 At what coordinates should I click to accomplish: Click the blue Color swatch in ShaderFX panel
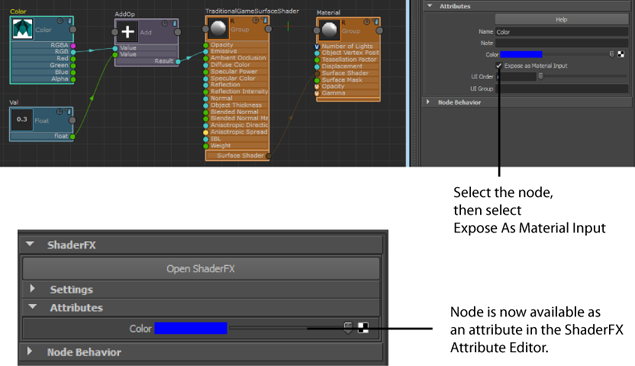pyautogui.click(x=191, y=328)
